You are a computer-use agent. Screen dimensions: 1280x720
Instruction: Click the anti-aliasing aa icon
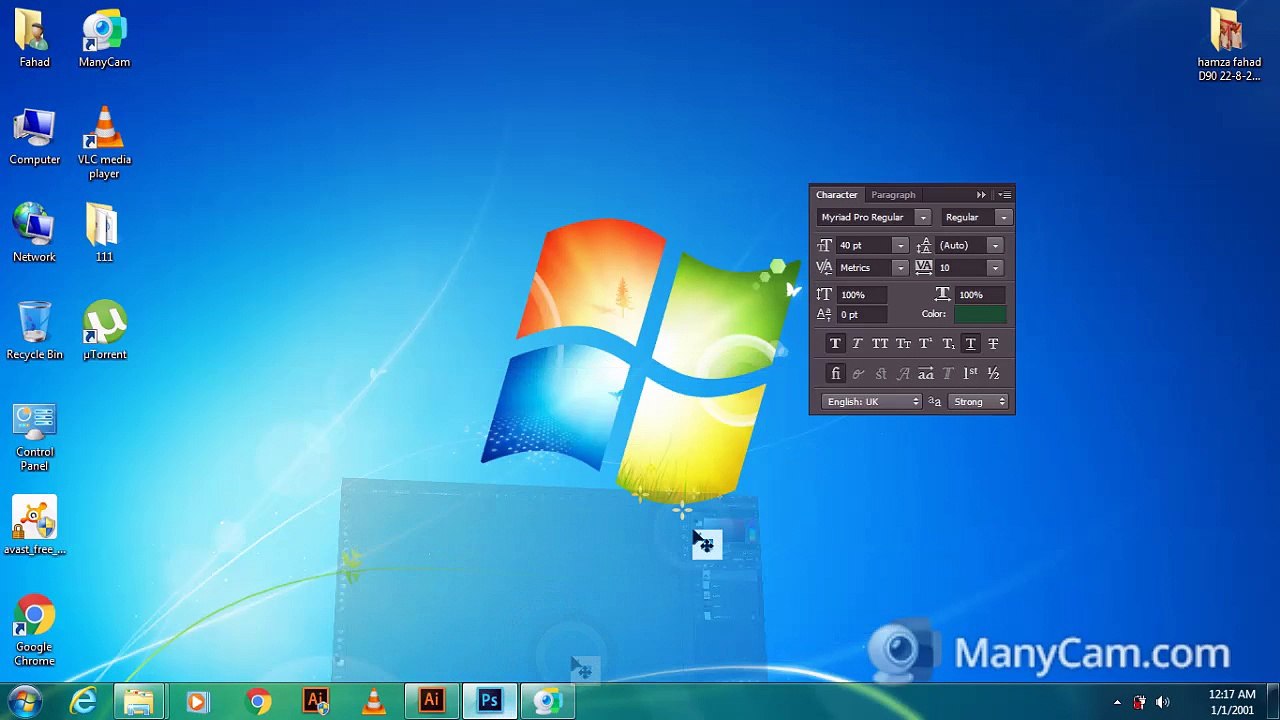click(935, 402)
